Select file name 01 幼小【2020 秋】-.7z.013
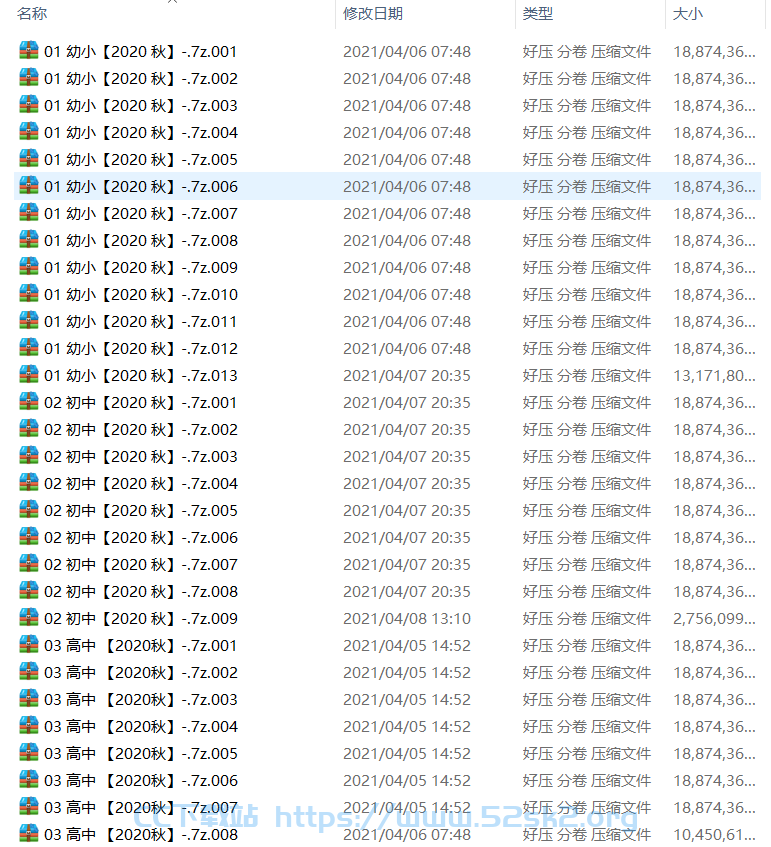Image resolution: width=771 pixels, height=847 pixels. pyautogui.click(x=140, y=376)
